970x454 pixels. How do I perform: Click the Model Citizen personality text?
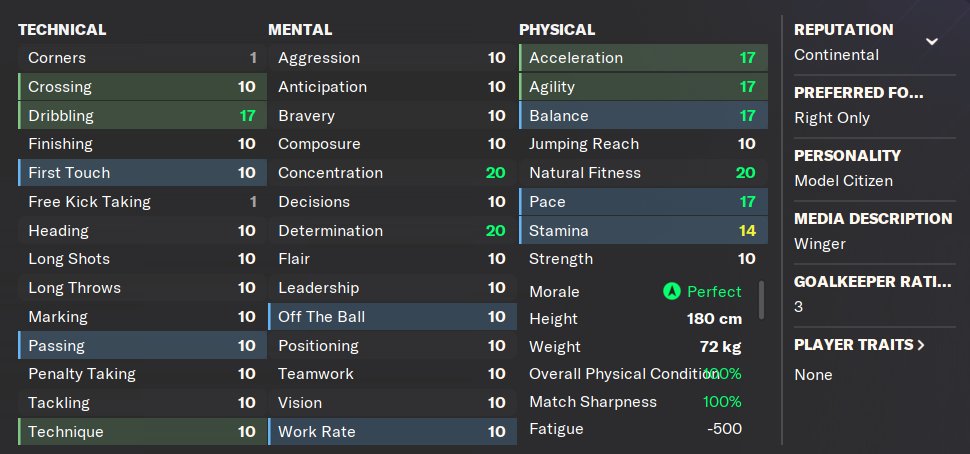(x=843, y=181)
